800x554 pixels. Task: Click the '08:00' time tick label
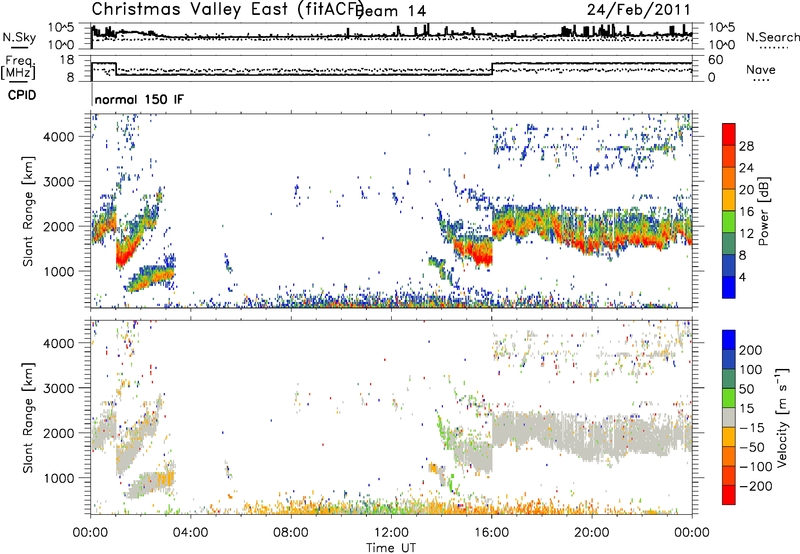click(291, 533)
